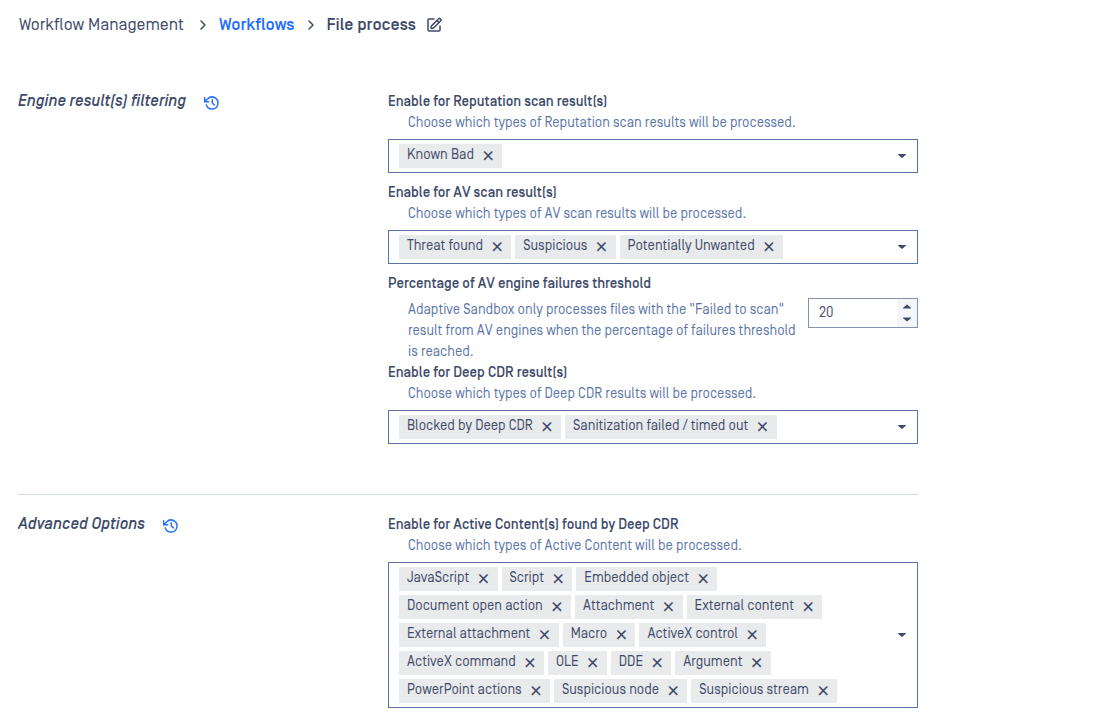1101x715 pixels.
Task: Remove the Known Bad tag
Action: coord(488,156)
